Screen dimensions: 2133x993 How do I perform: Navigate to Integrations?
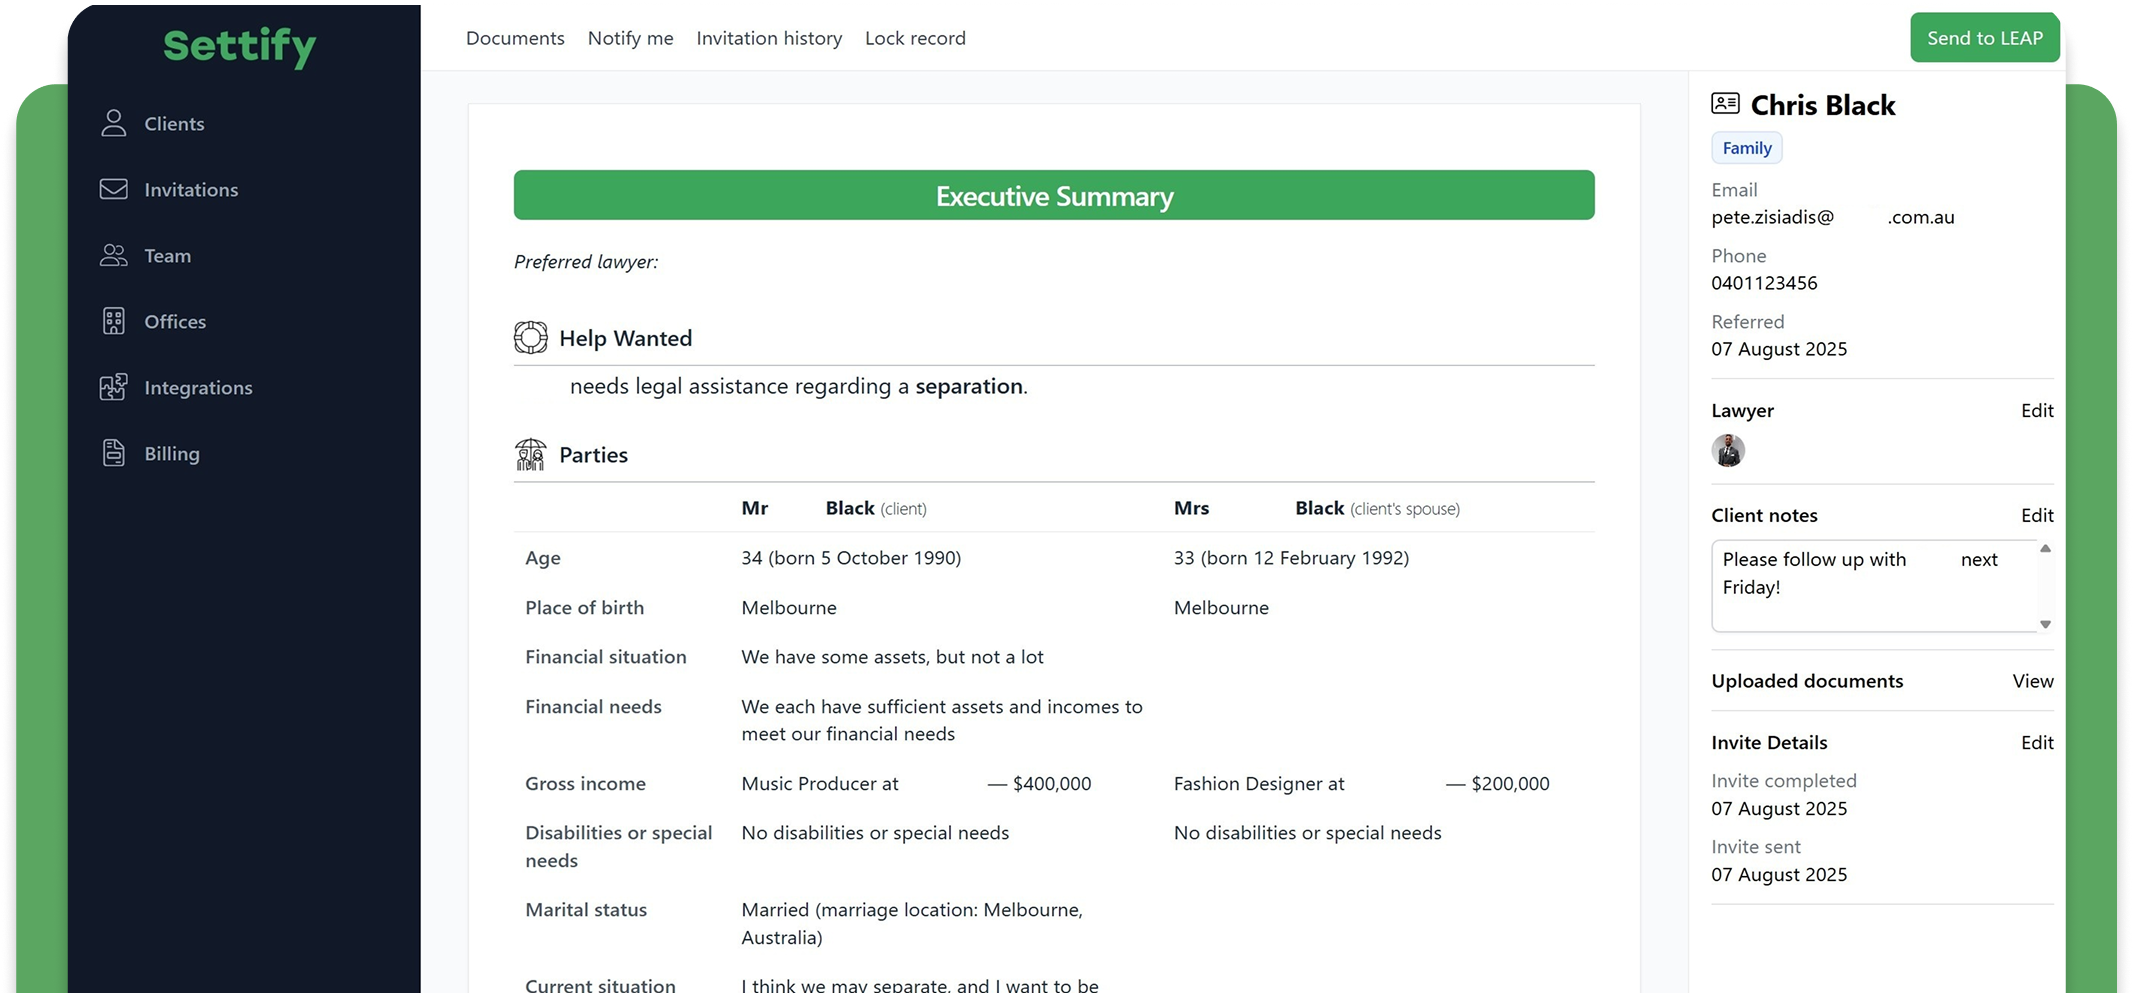[x=198, y=387]
